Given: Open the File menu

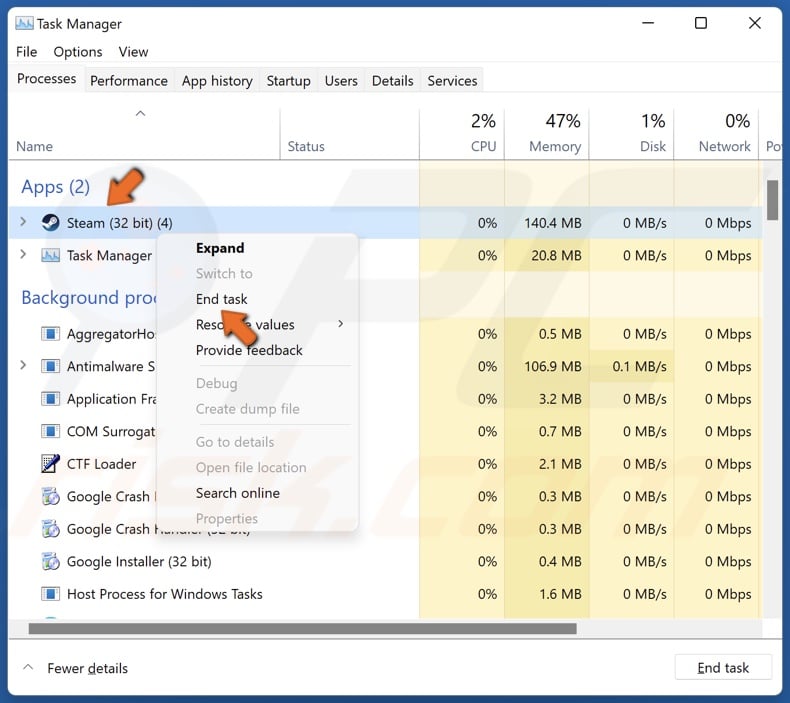Looking at the screenshot, I should point(26,52).
